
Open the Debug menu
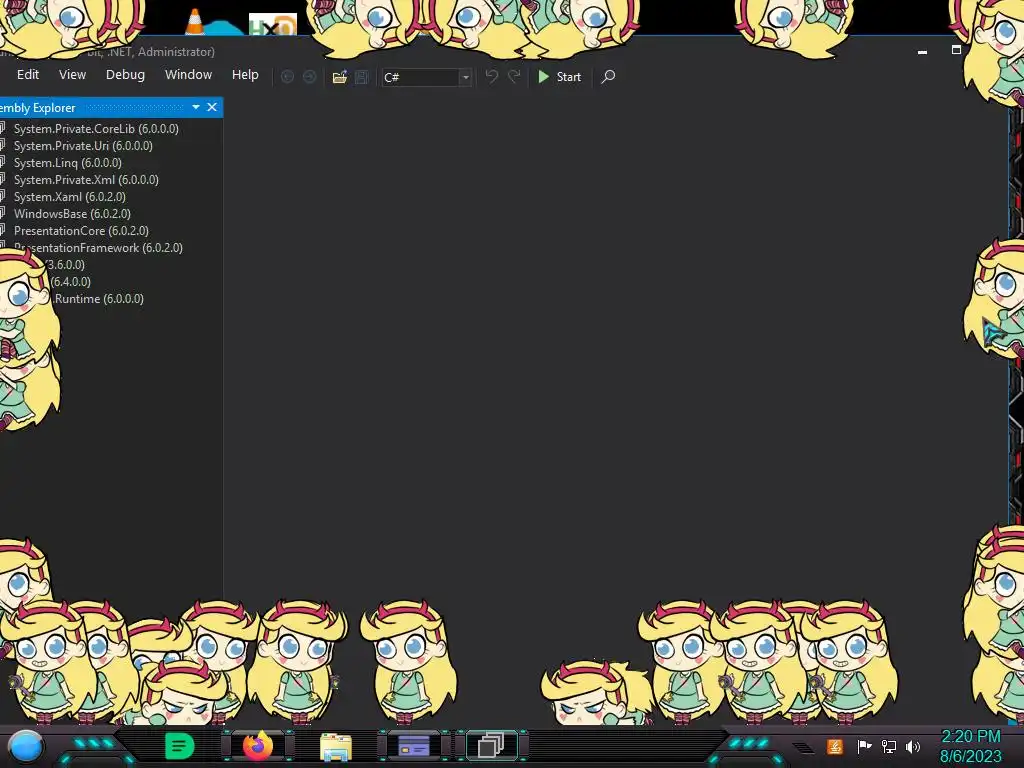[x=125, y=75]
